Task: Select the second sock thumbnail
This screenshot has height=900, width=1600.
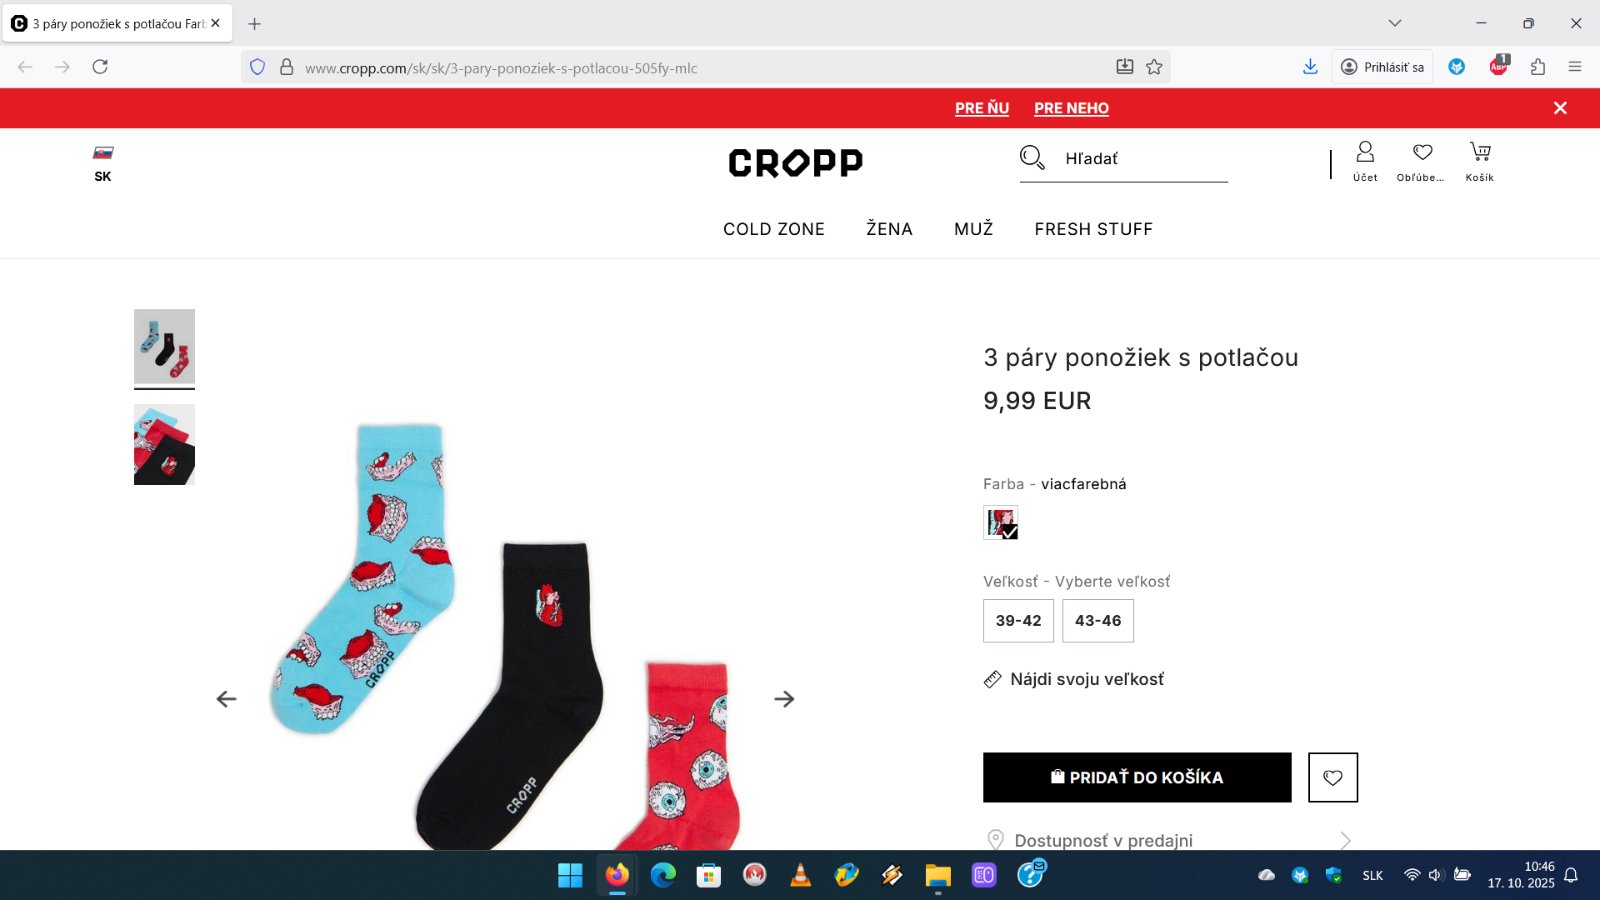Action: tap(164, 444)
